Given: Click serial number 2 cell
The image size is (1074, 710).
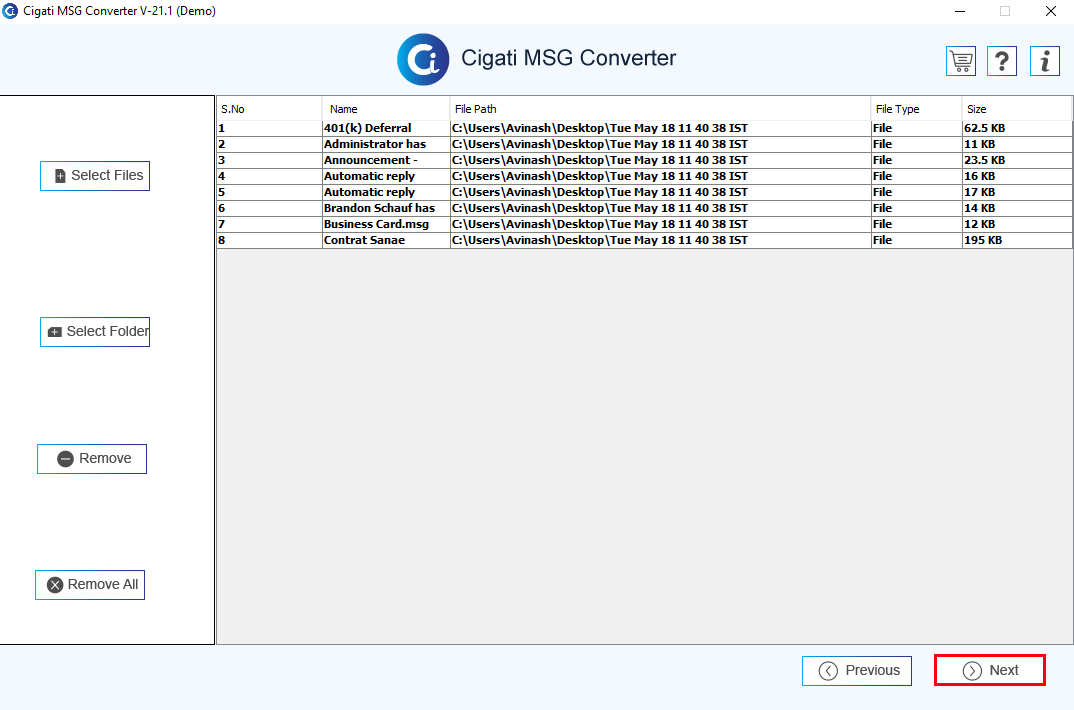Looking at the screenshot, I should (x=269, y=144).
